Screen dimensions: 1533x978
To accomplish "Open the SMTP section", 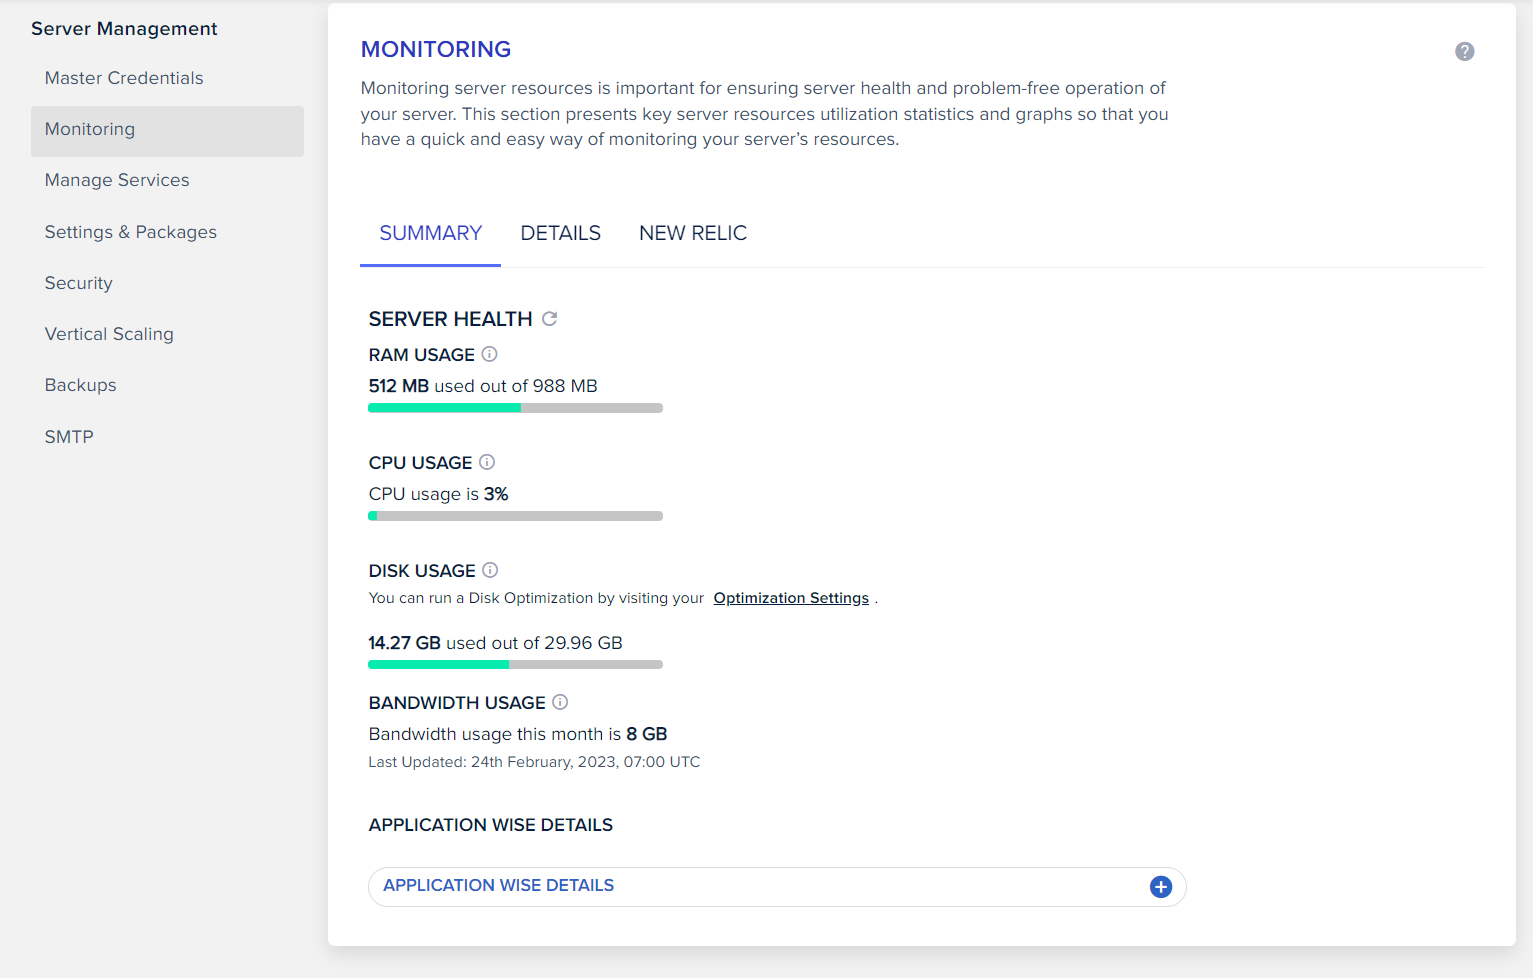I will [x=69, y=437].
